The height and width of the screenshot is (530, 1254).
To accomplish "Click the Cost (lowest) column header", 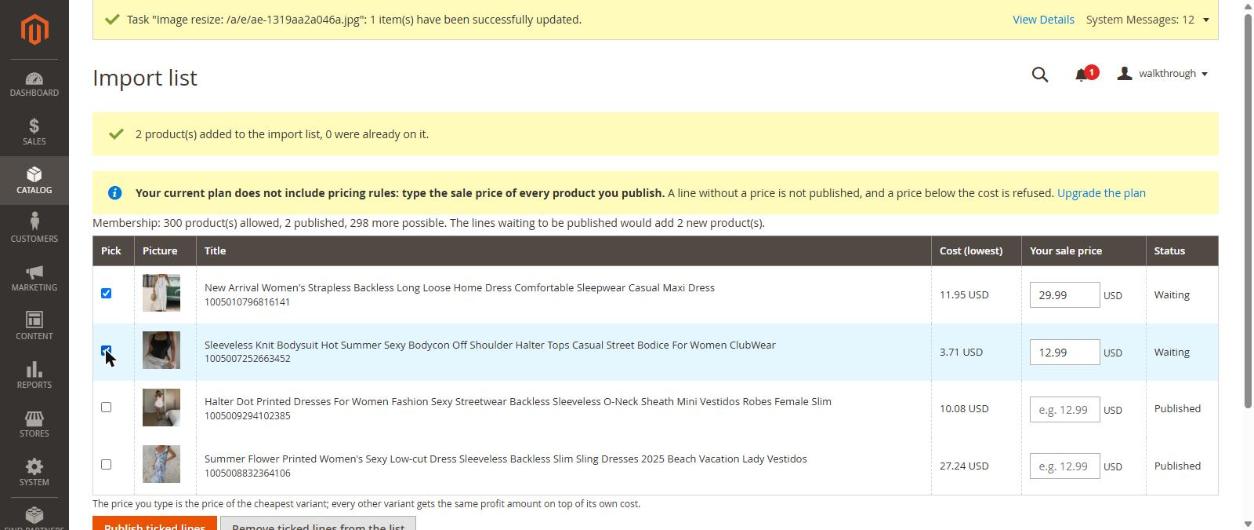I will point(976,251).
